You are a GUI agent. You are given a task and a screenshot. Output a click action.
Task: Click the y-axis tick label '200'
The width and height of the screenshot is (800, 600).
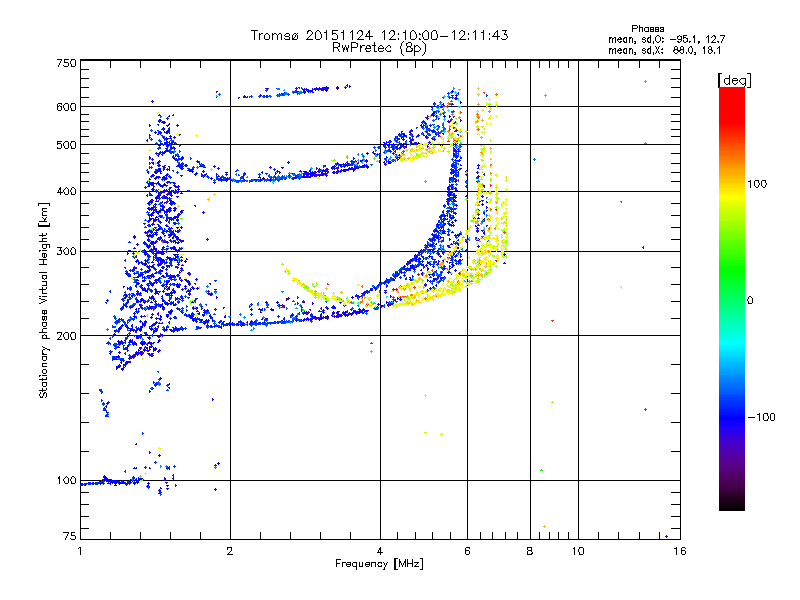pos(66,336)
